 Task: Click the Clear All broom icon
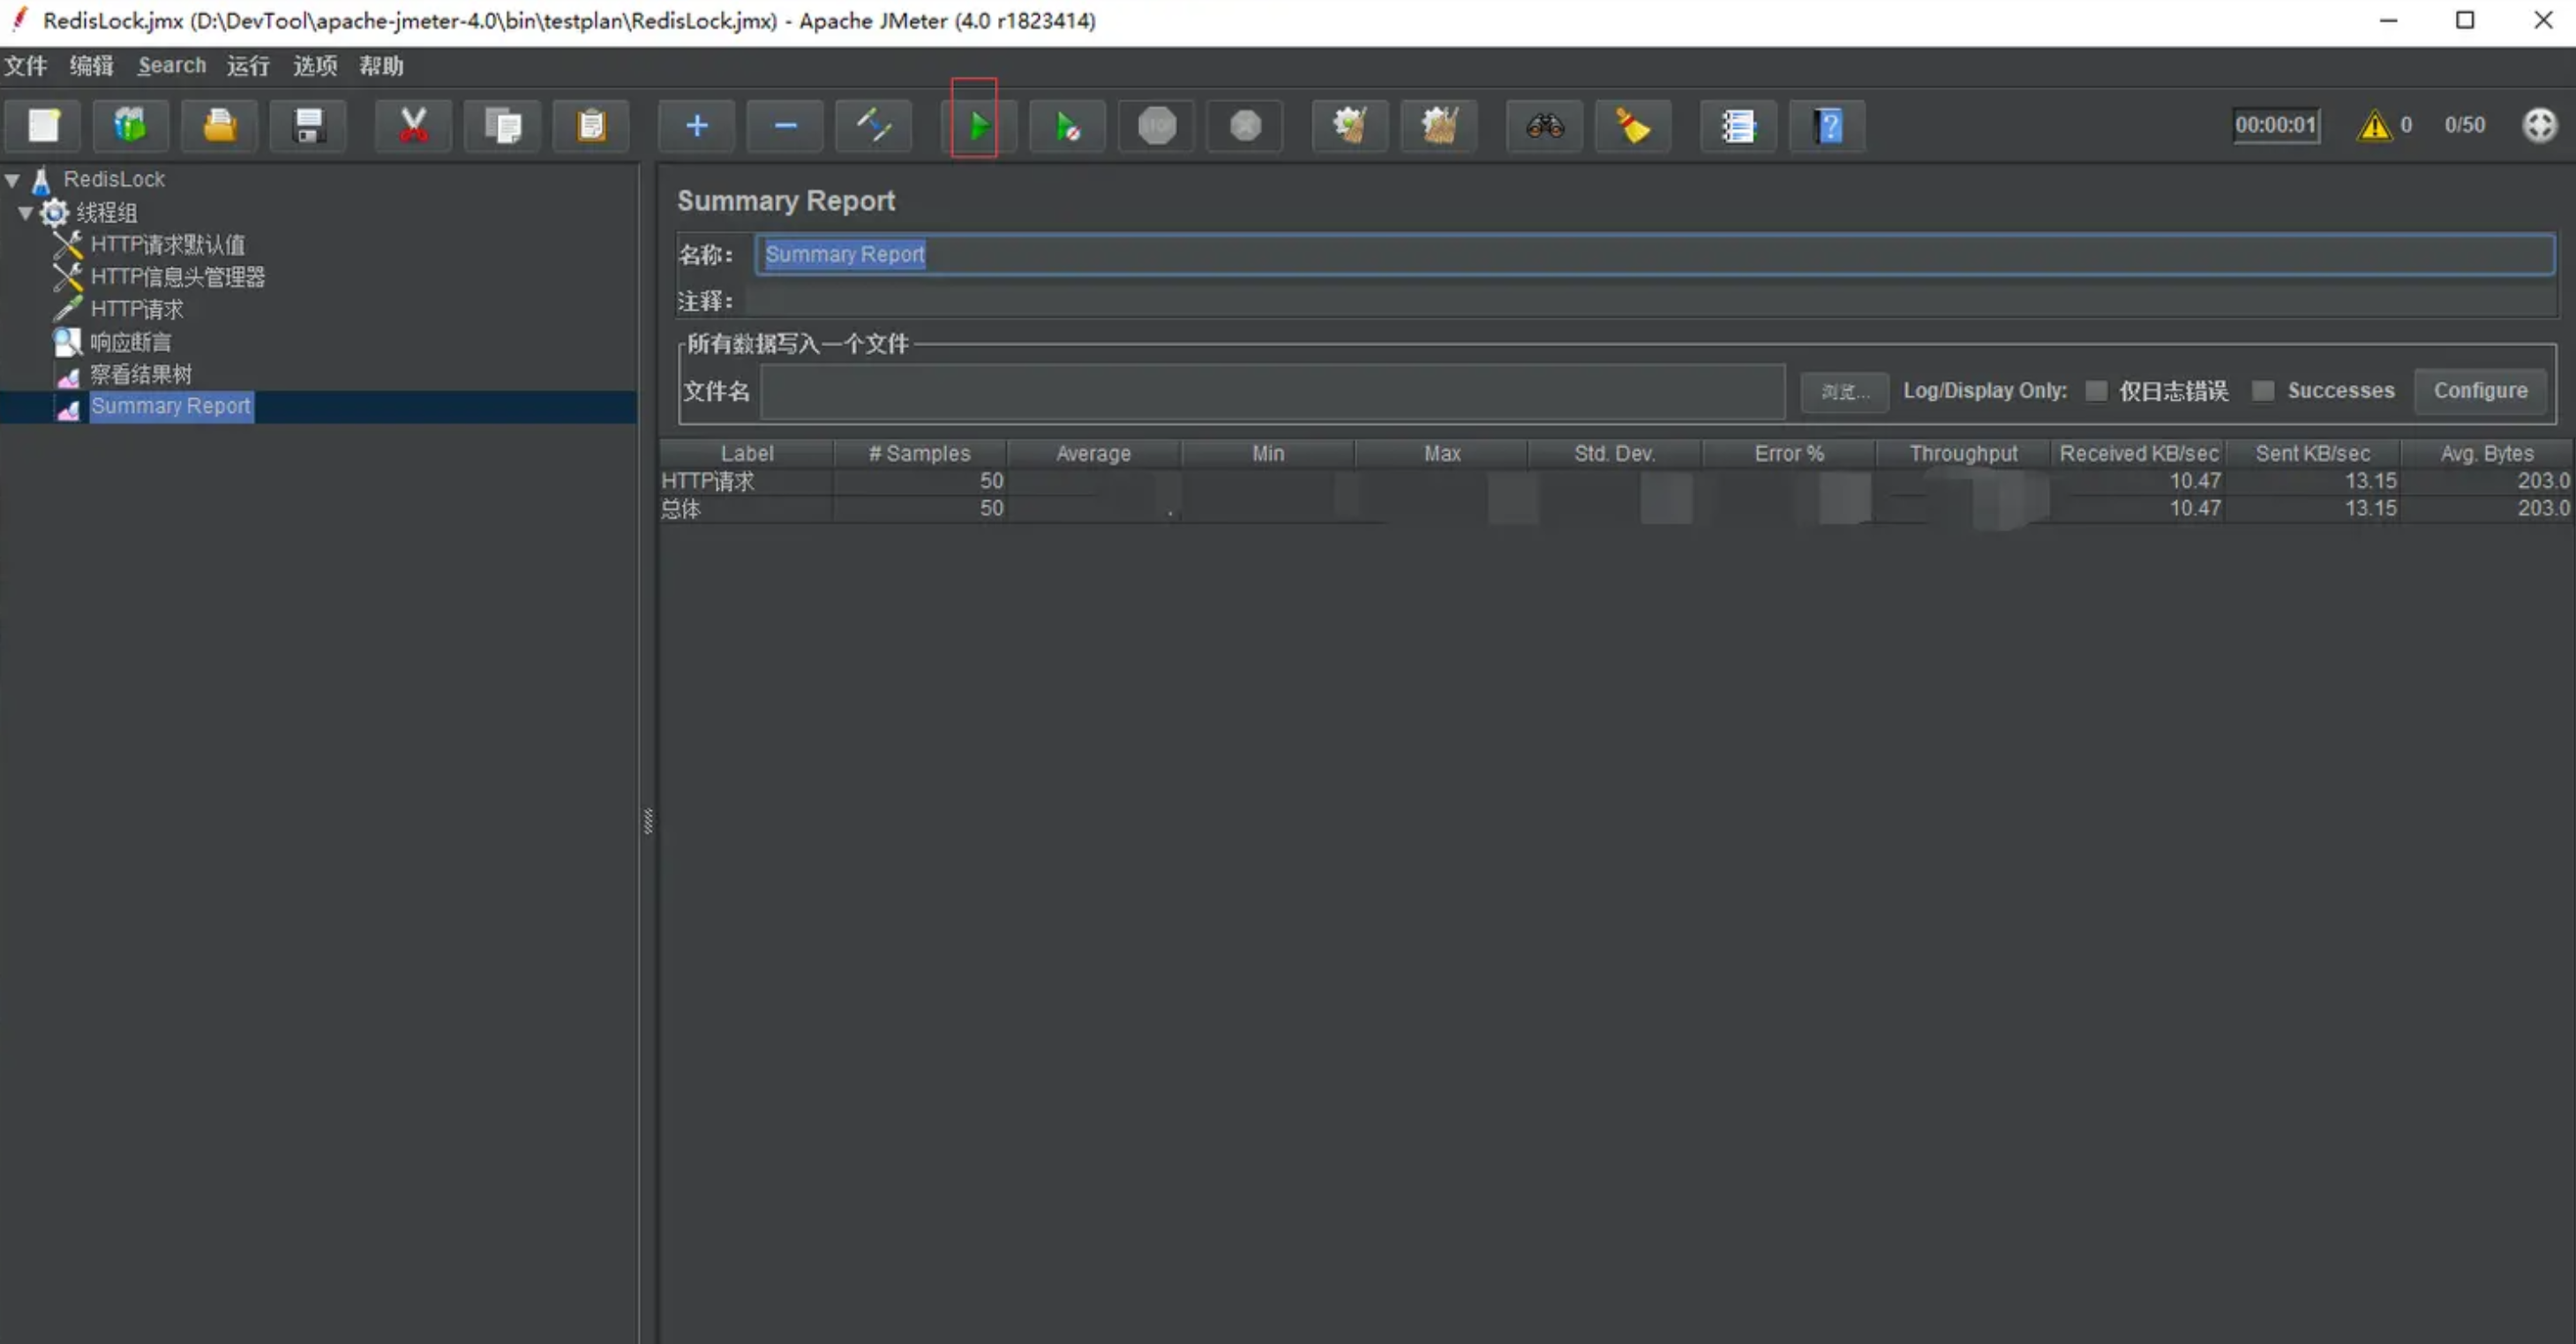click(x=1439, y=126)
